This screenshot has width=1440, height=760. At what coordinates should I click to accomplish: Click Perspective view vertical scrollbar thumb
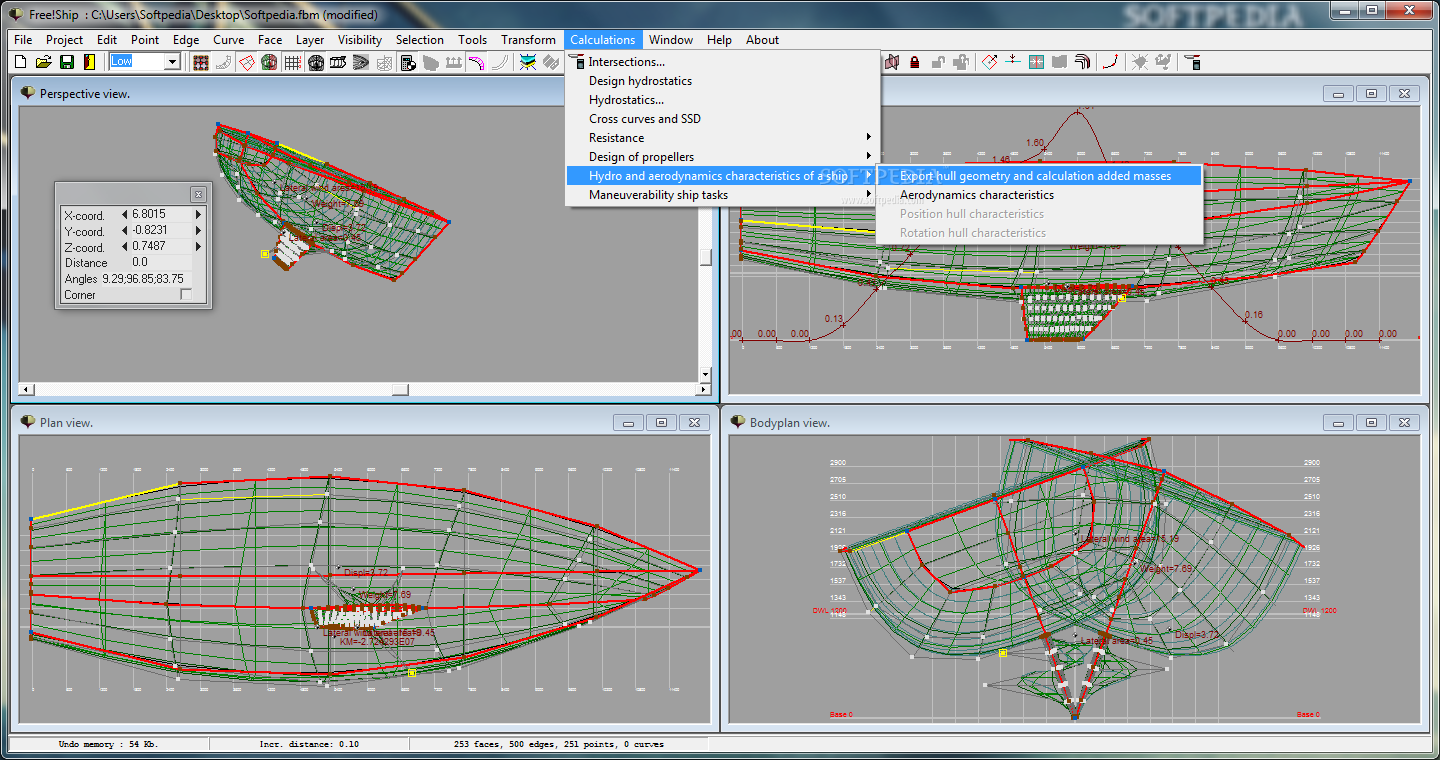pos(705,257)
